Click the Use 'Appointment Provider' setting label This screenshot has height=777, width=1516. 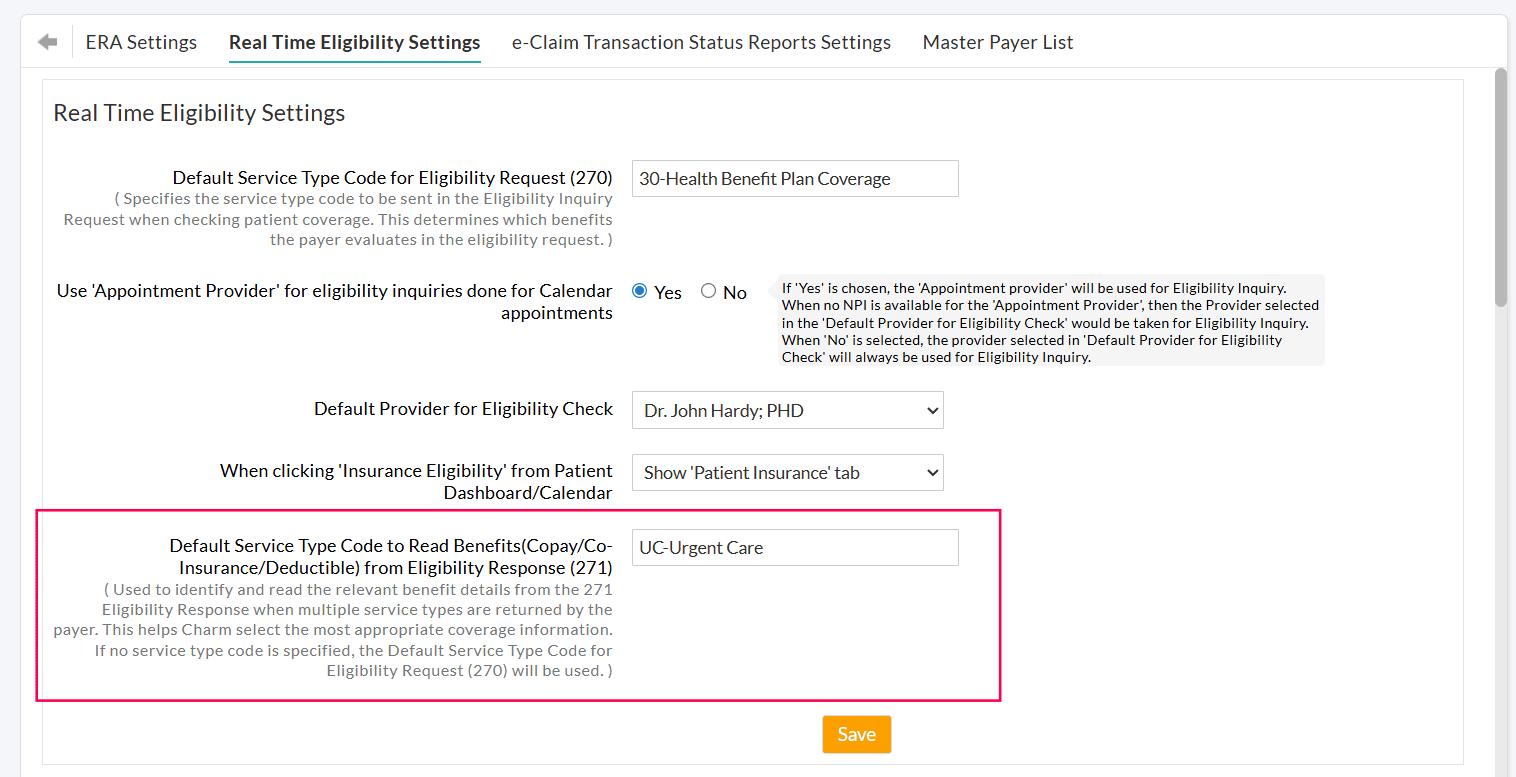(334, 301)
